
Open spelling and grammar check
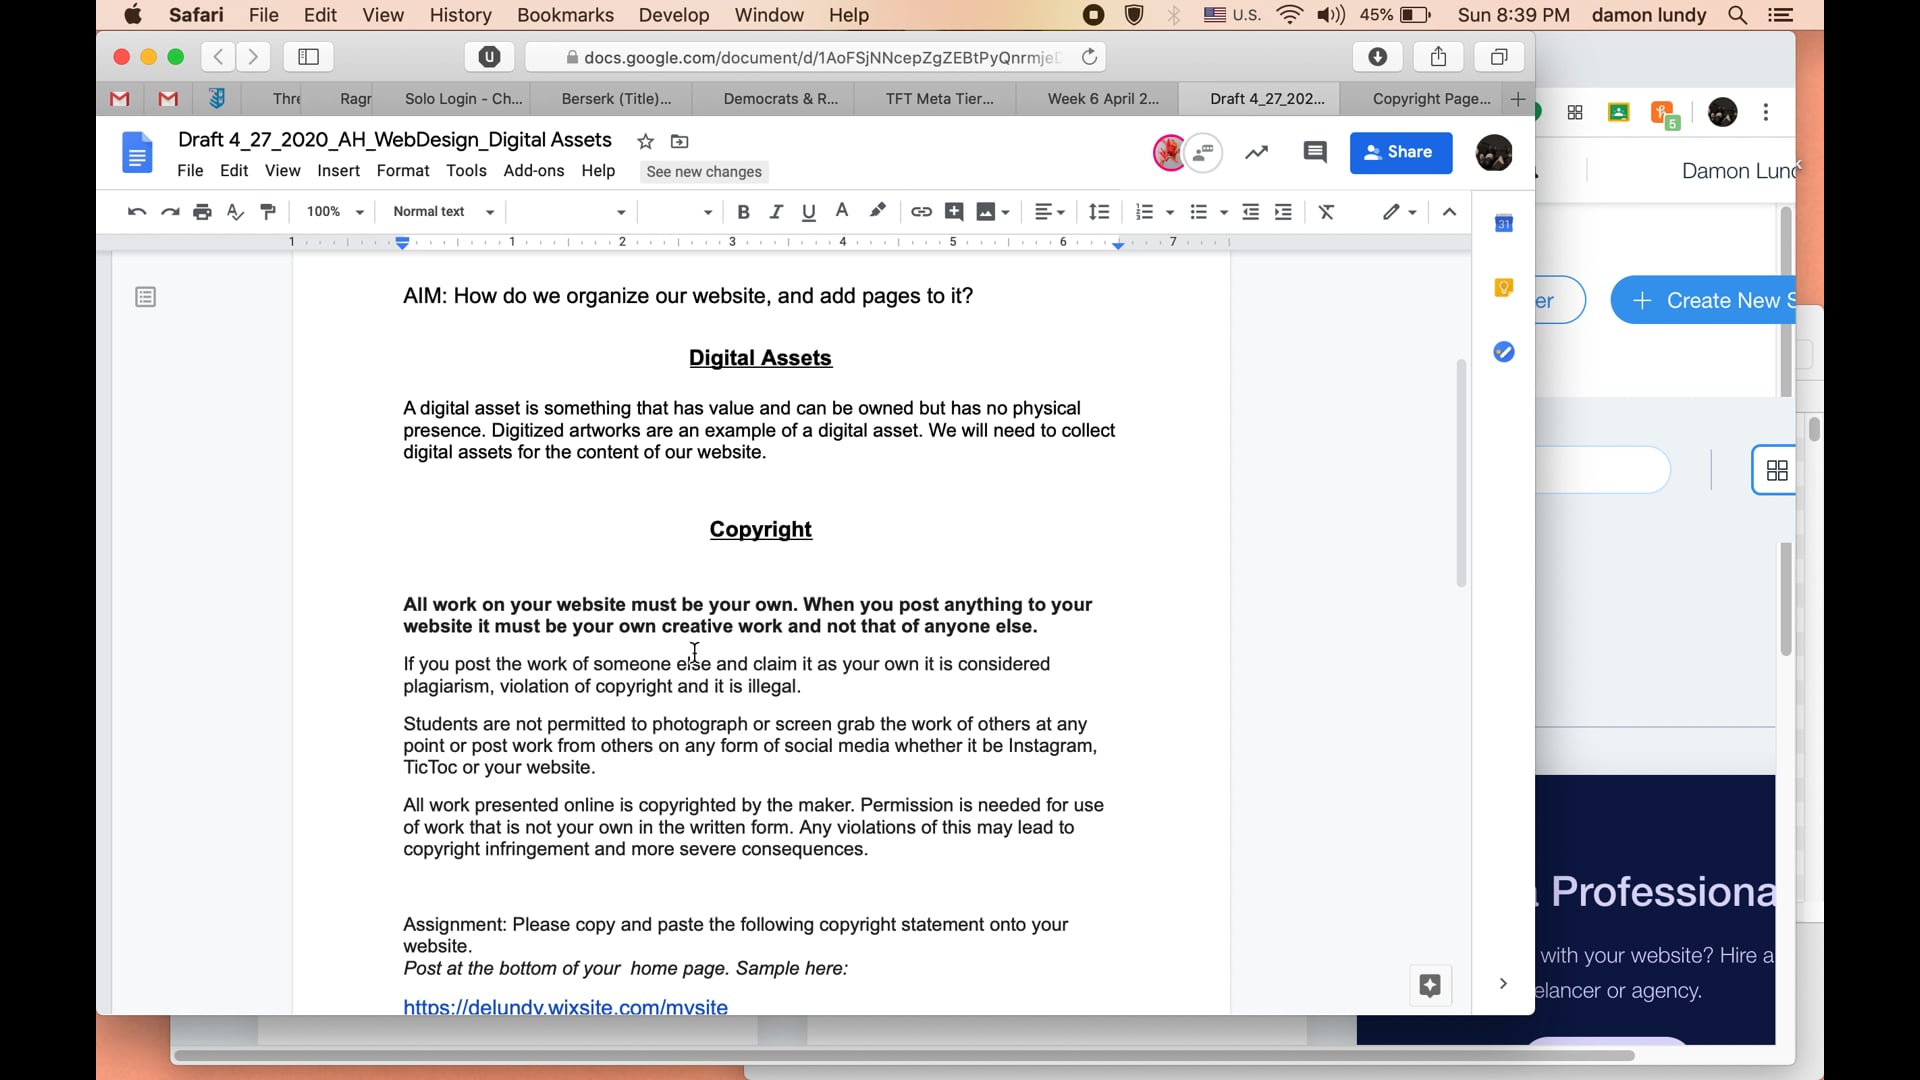pyautogui.click(x=236, y=211)
